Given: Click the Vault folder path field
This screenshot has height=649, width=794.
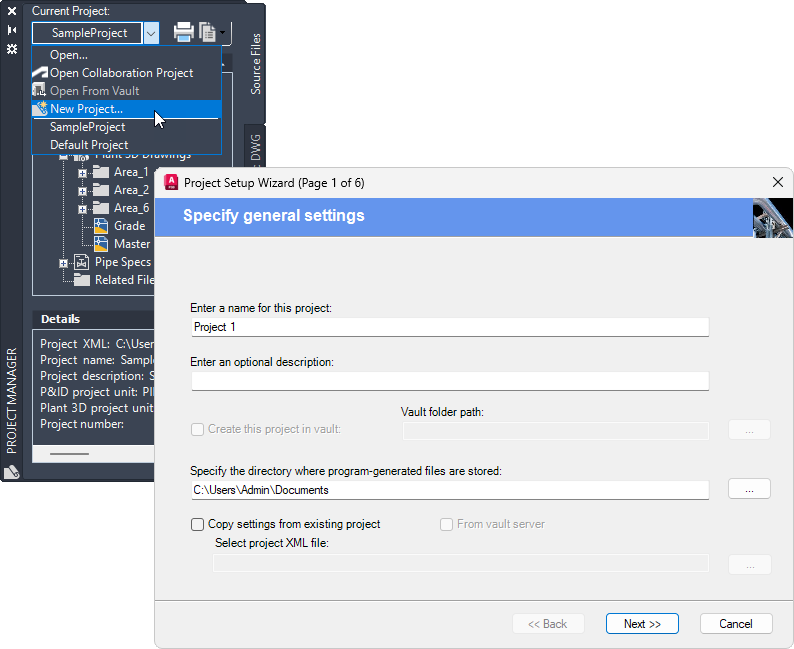Looking at the screenshot, I should [x=556, y=431].
